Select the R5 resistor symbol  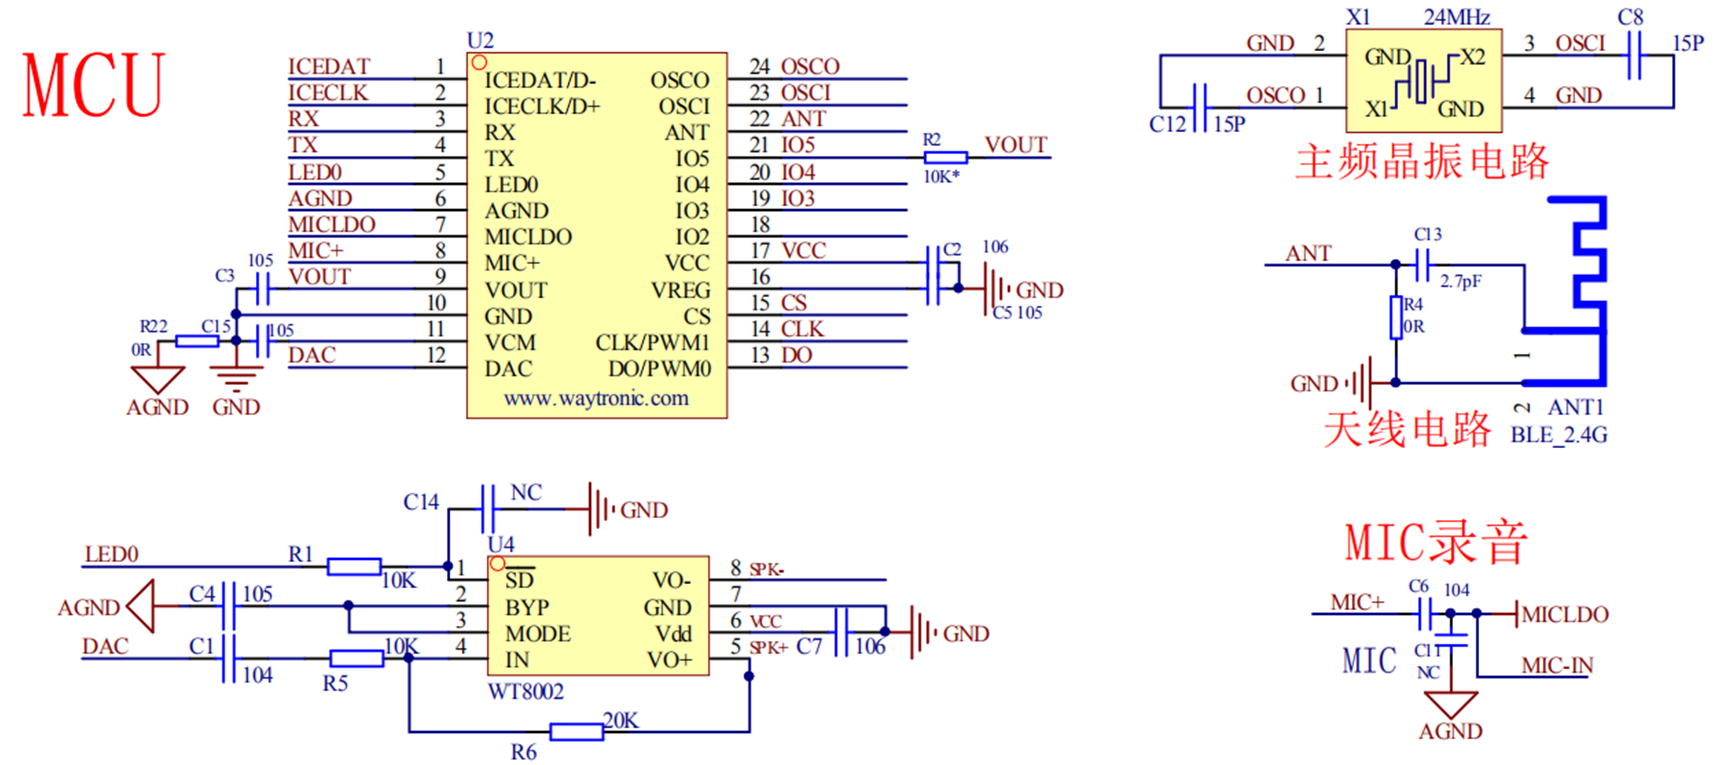pos(356,658)
